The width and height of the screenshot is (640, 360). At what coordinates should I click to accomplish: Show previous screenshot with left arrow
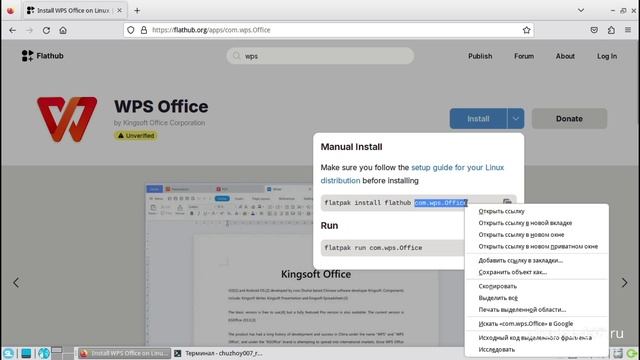16,282
